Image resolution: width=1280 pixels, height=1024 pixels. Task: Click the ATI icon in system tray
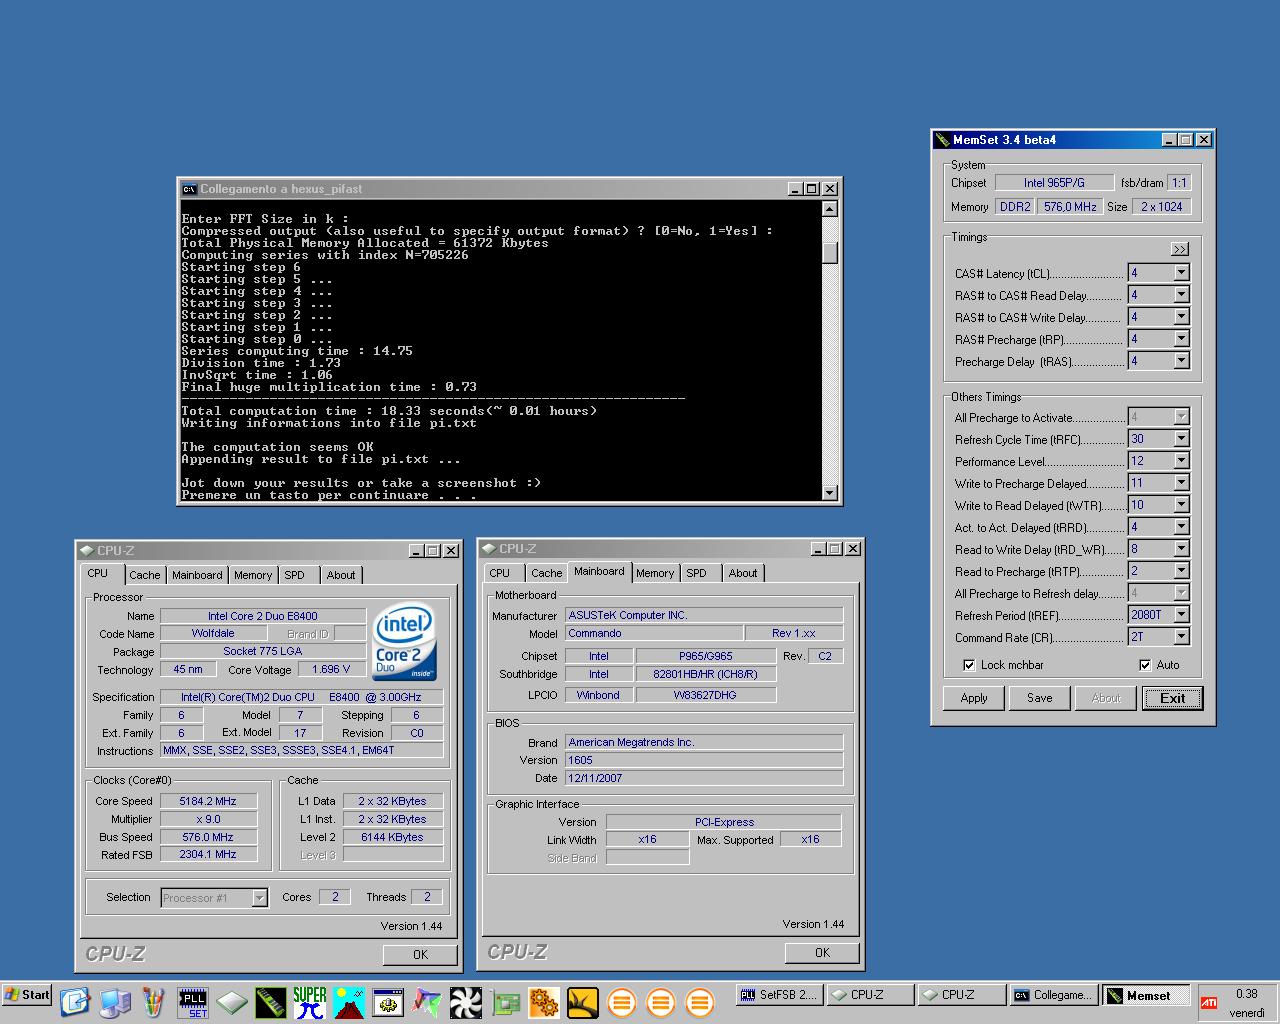pyautogui.click(x=1209, y=1002)
